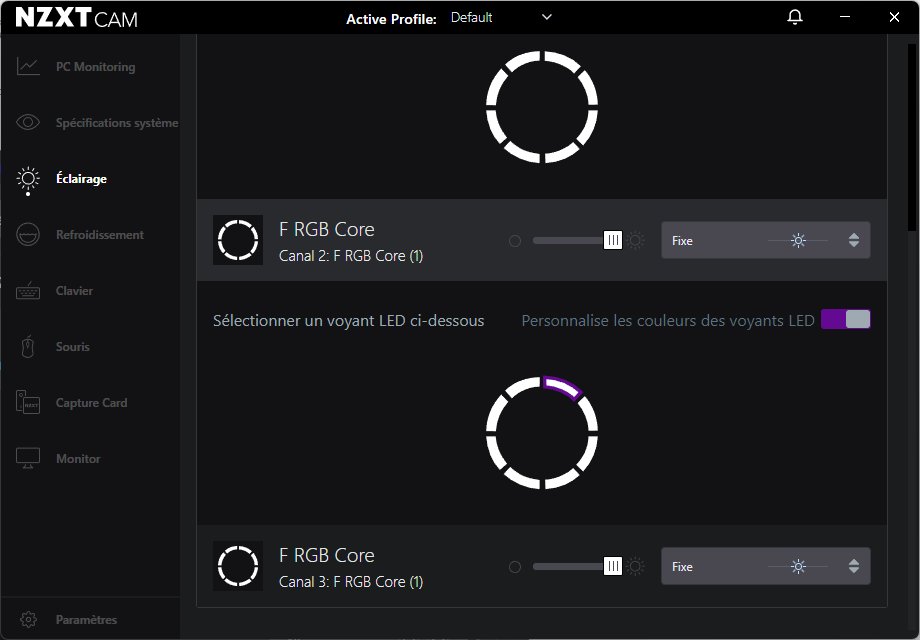Open the Monitor section icon
The image size is (920, 640).
(27, 458)
